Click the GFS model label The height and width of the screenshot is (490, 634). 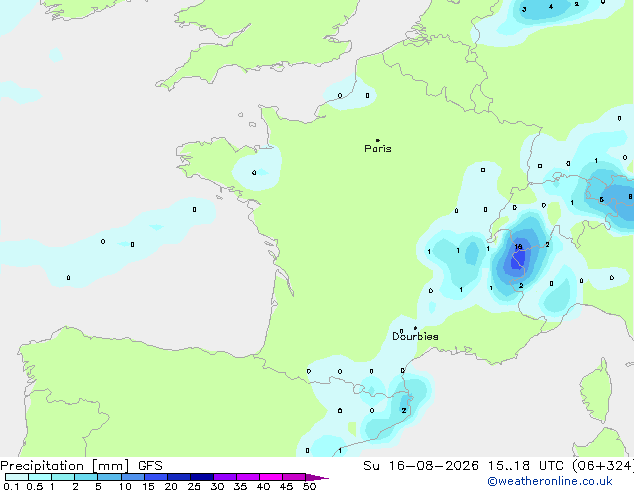tap(150, 466)
